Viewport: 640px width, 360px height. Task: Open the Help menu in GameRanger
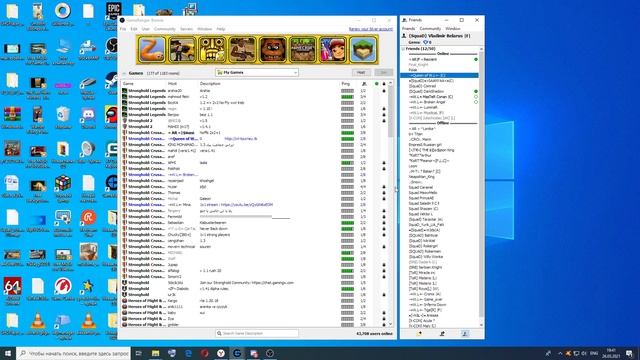[221, 29]
